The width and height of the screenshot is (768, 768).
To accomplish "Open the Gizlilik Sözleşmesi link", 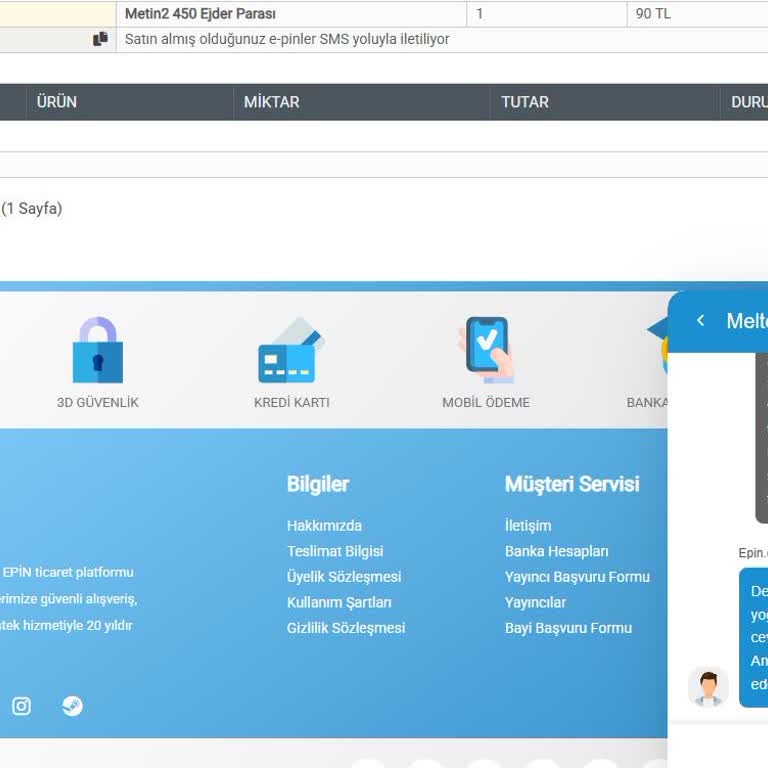I will point(346,628).
